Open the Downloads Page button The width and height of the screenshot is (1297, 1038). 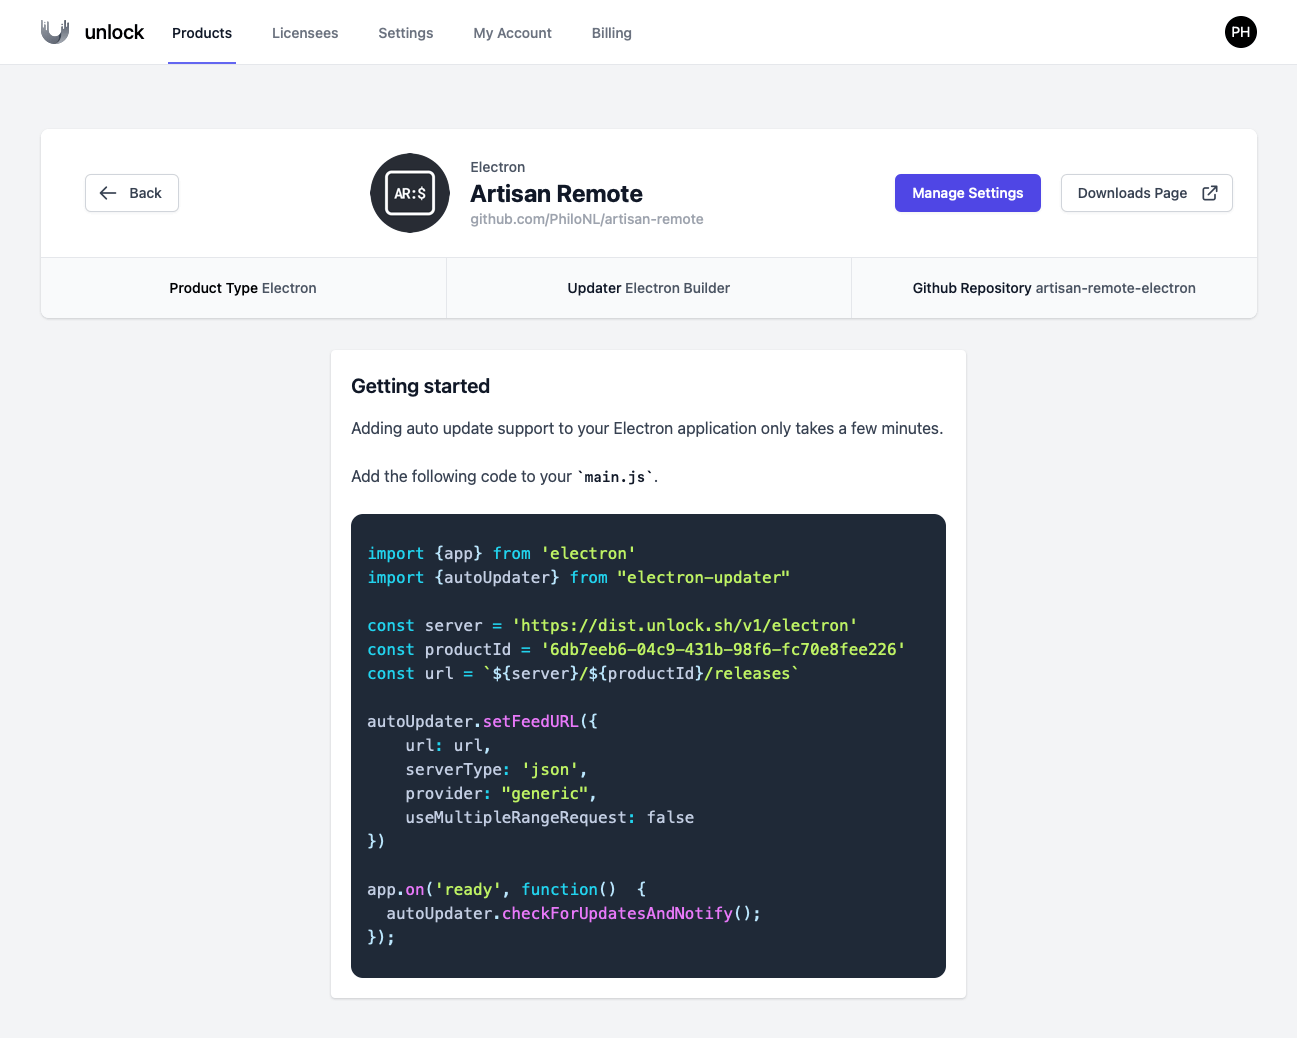coord(1146,193)
